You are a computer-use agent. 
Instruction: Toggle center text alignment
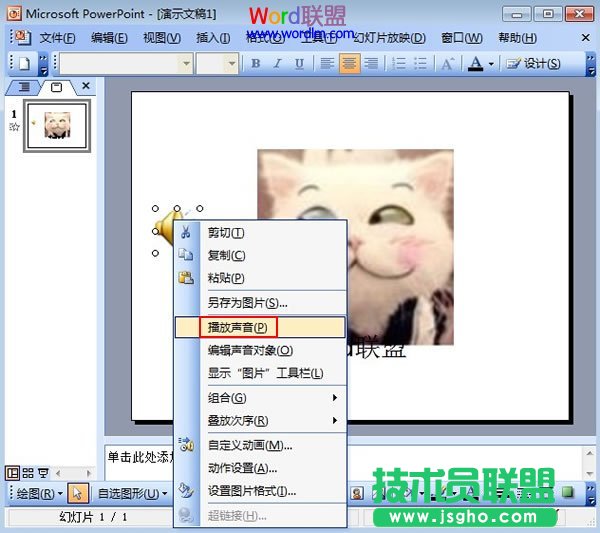(350, 63)
